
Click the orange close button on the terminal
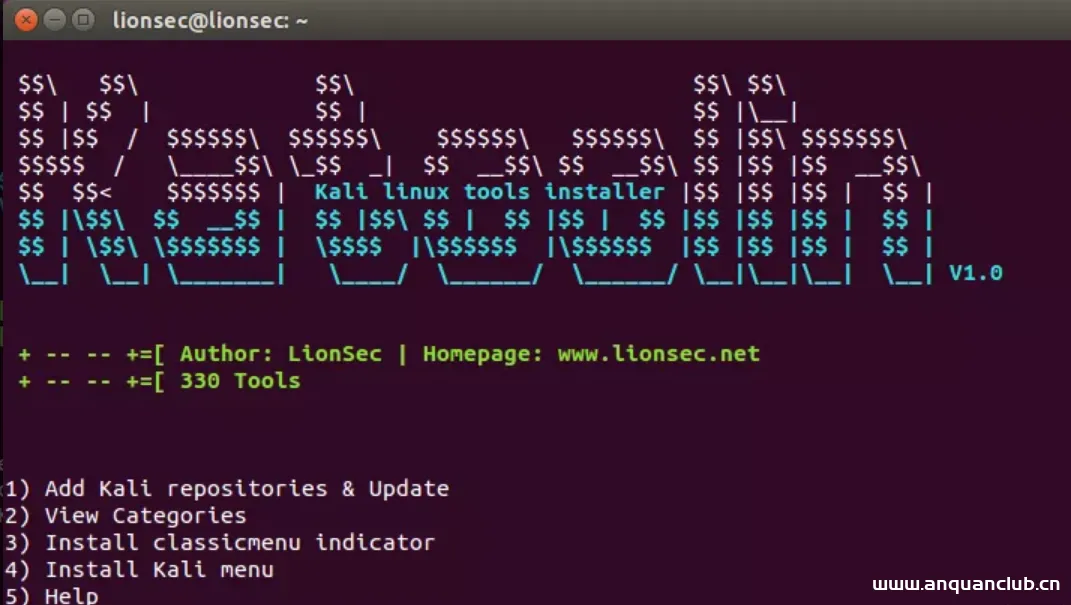click(x=25, y=19)
